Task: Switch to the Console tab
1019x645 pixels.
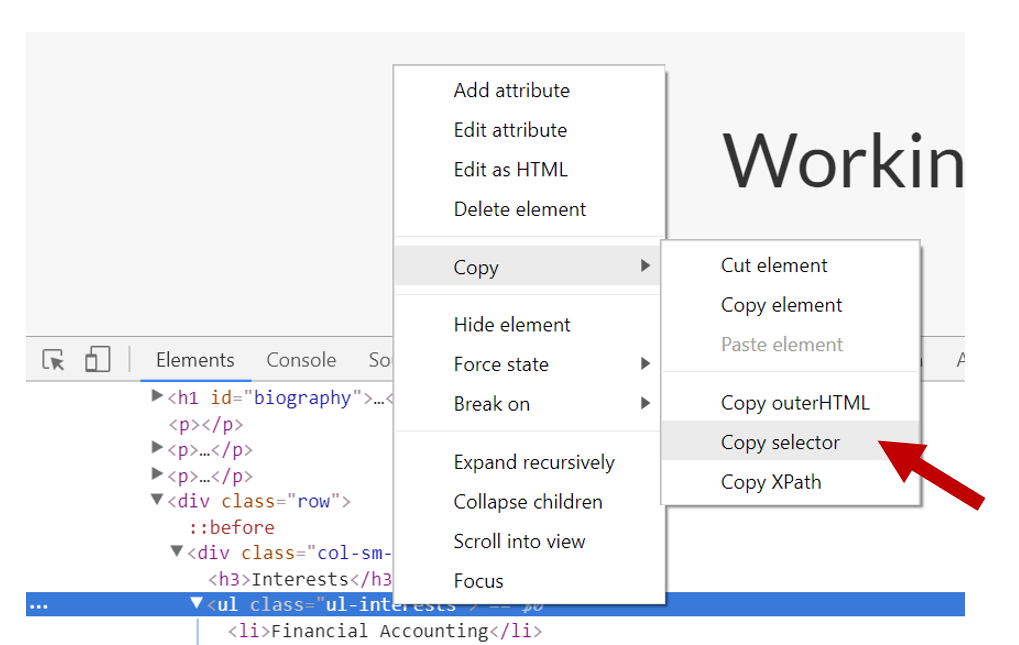Action: coord(301,360)
